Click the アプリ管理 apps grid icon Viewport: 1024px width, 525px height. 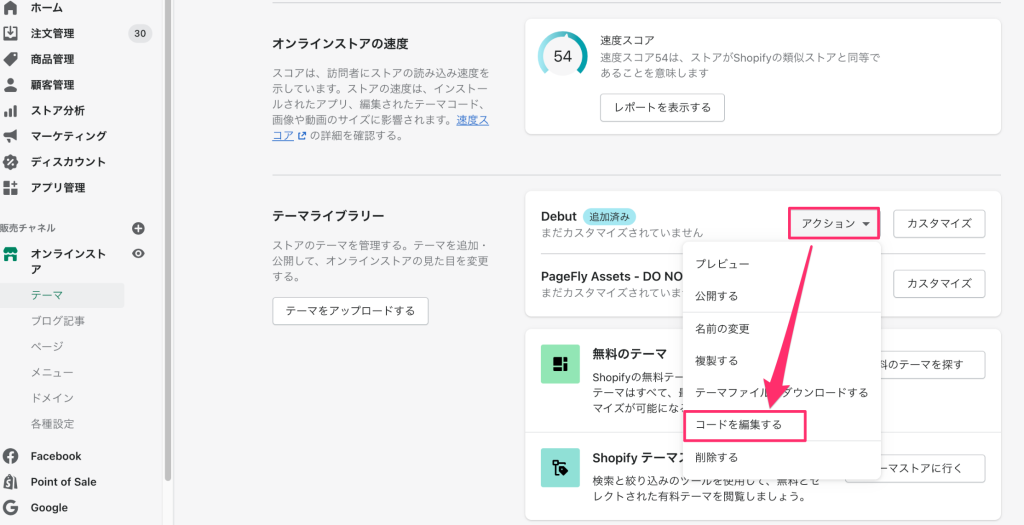(x=10, y=187)
